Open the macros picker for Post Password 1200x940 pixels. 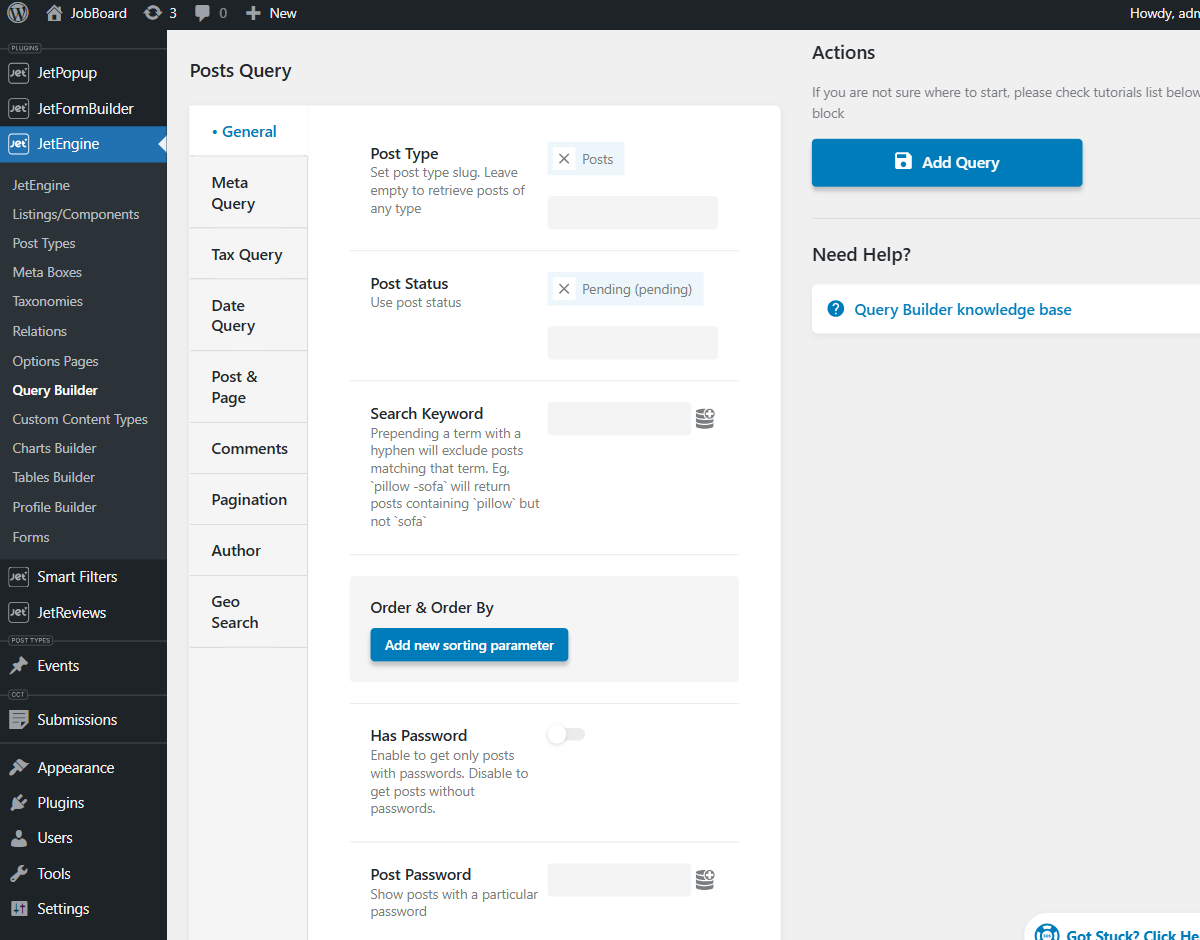[x=705, y=879]
